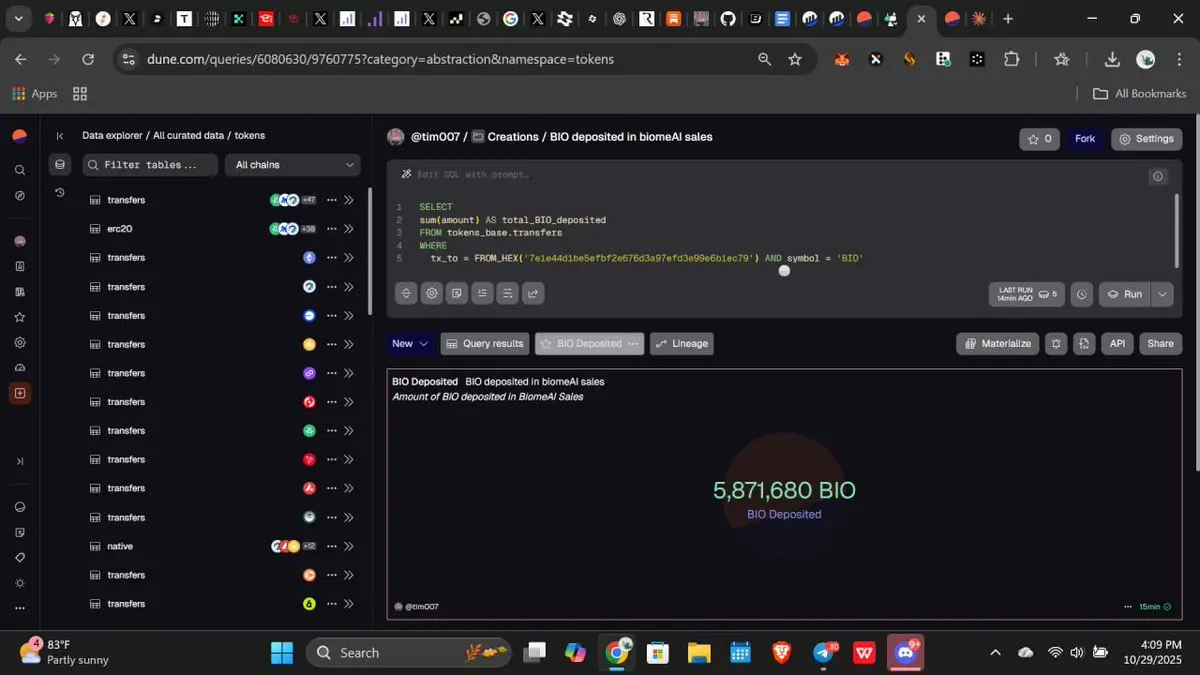Screen dimensions: 1200x675
Task: Collapse the Data explorer panel
Action: point(60,136)
